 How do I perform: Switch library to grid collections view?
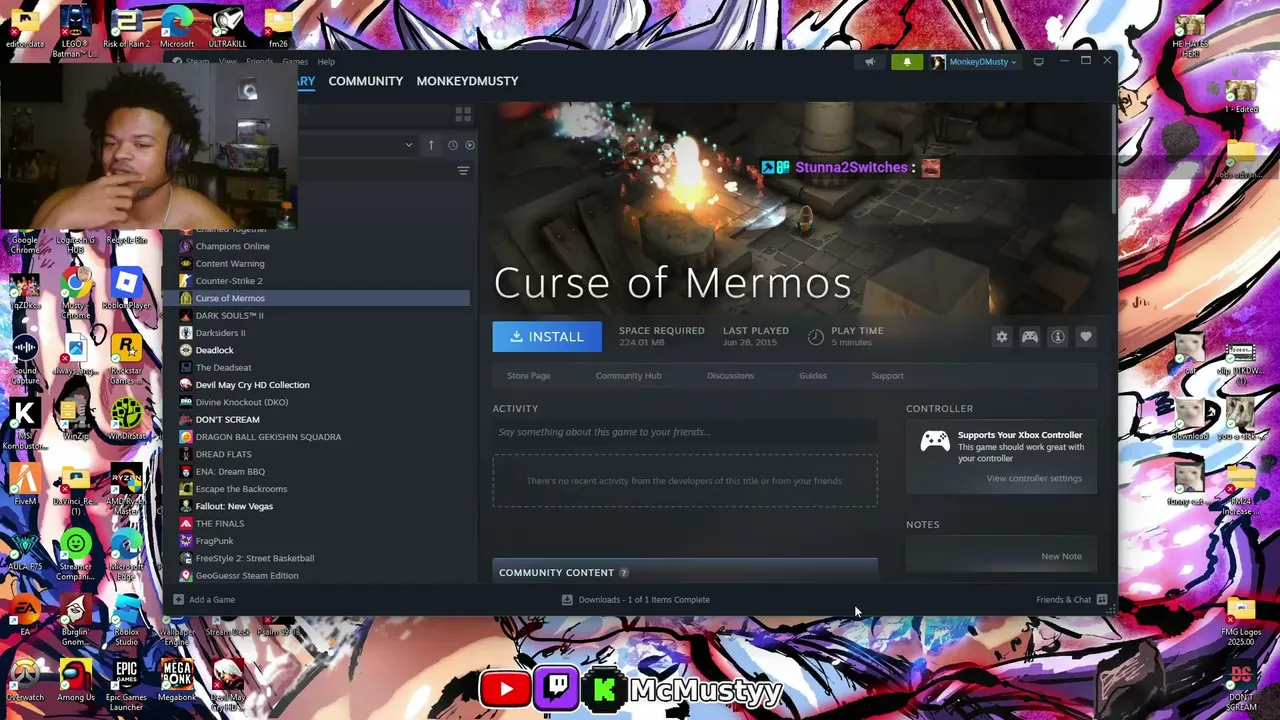coord(463,115)
